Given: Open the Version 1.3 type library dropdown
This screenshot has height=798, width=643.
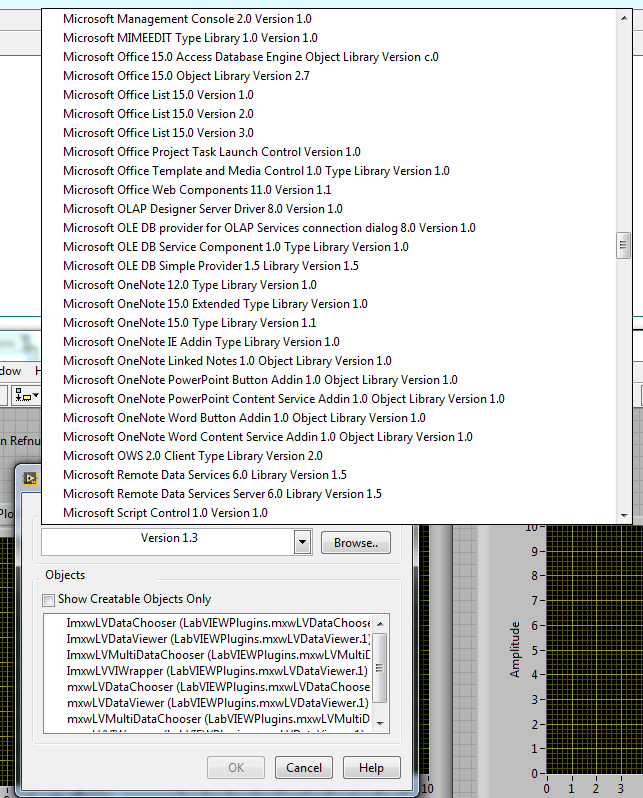Looking at the screenshot, I should point(302,542).
